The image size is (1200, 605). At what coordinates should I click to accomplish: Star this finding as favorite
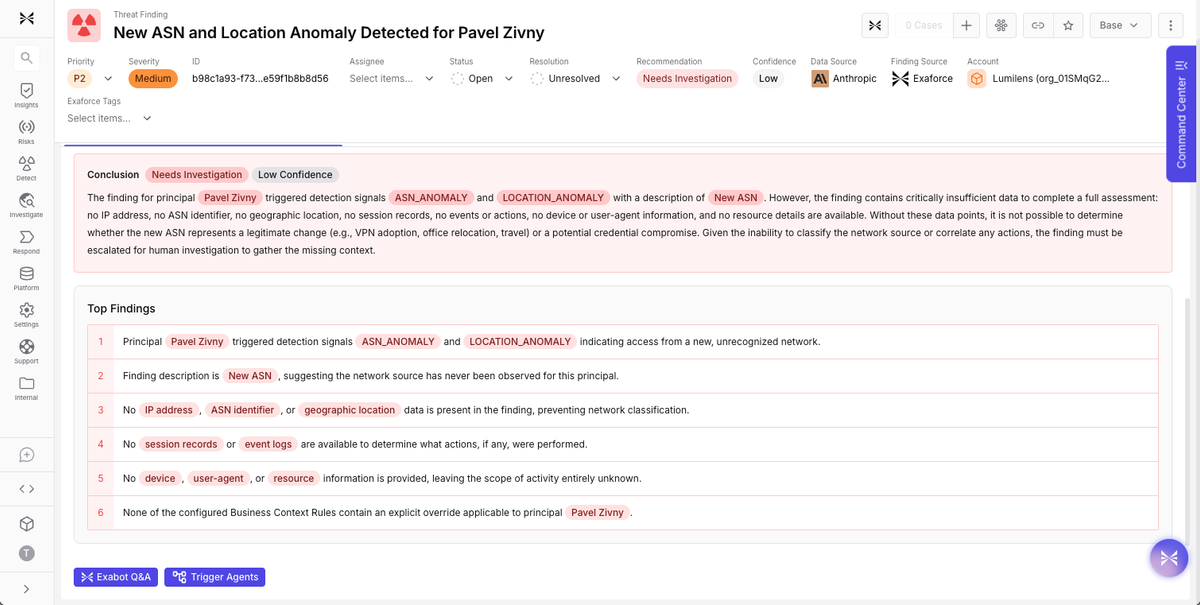pyautogui.click(x=1068, y=25)
